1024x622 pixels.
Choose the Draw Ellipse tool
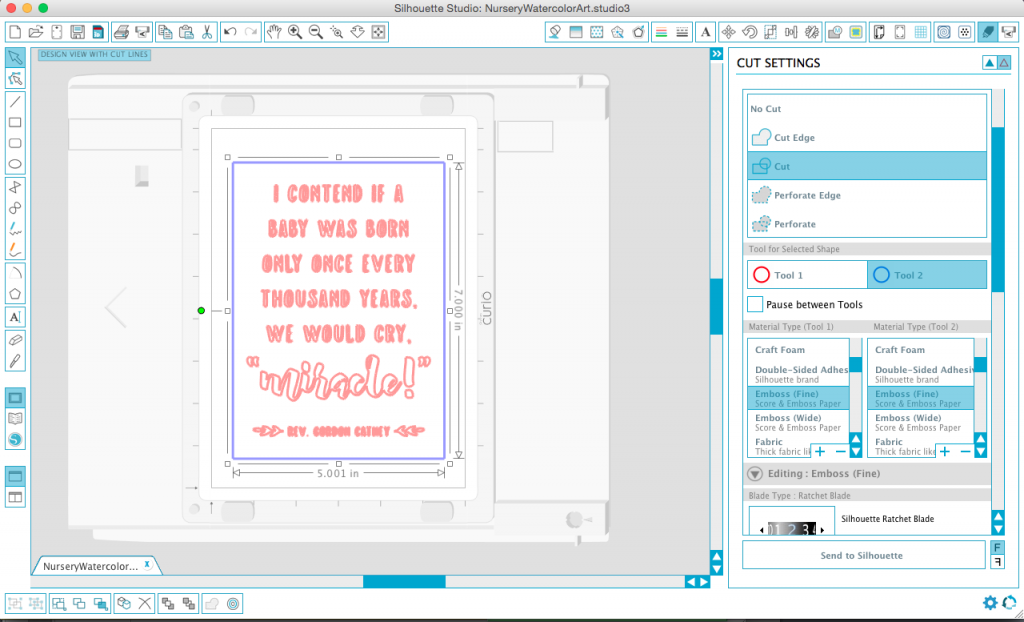(15, 164)
